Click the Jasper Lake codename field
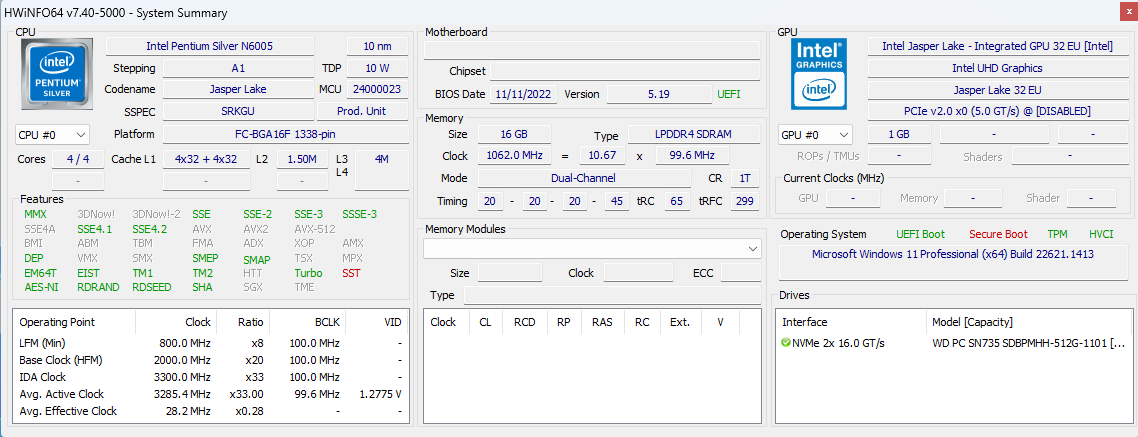The height and width of the screenshot is (437, 1138). [x=238, y=89]
